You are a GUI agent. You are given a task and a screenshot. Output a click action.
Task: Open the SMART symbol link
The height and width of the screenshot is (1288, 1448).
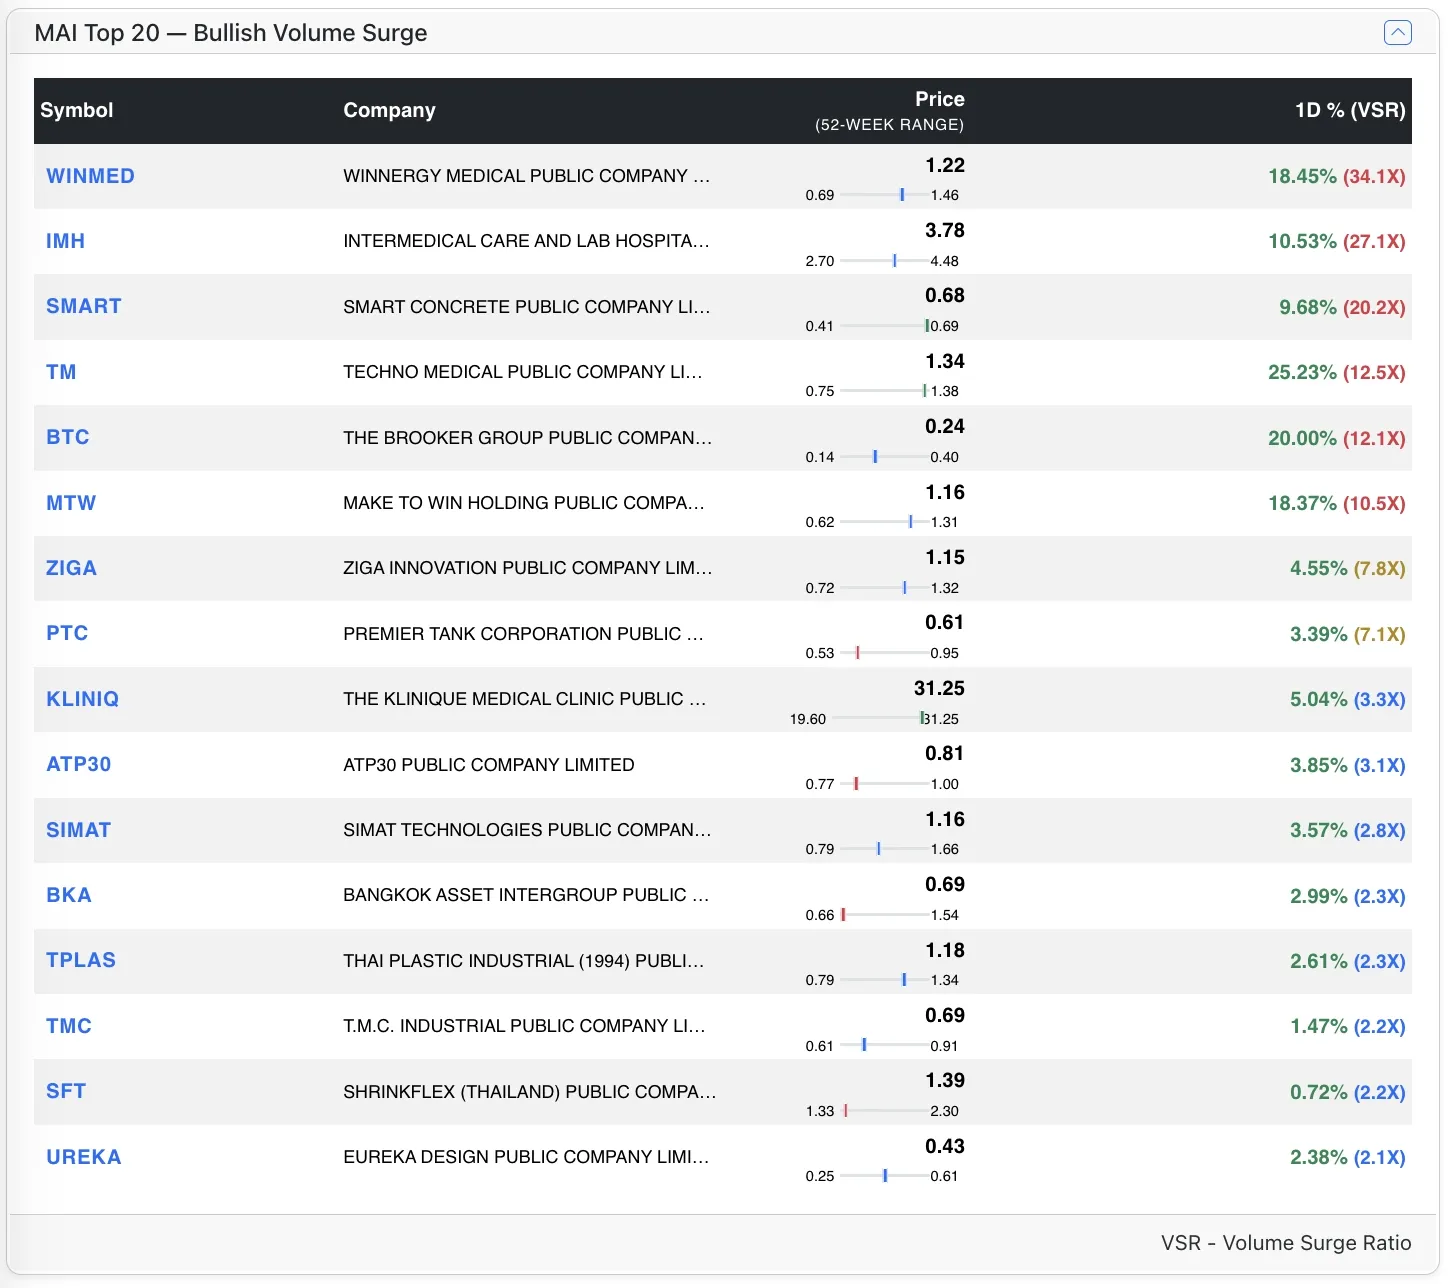click(x=84, y=306)
